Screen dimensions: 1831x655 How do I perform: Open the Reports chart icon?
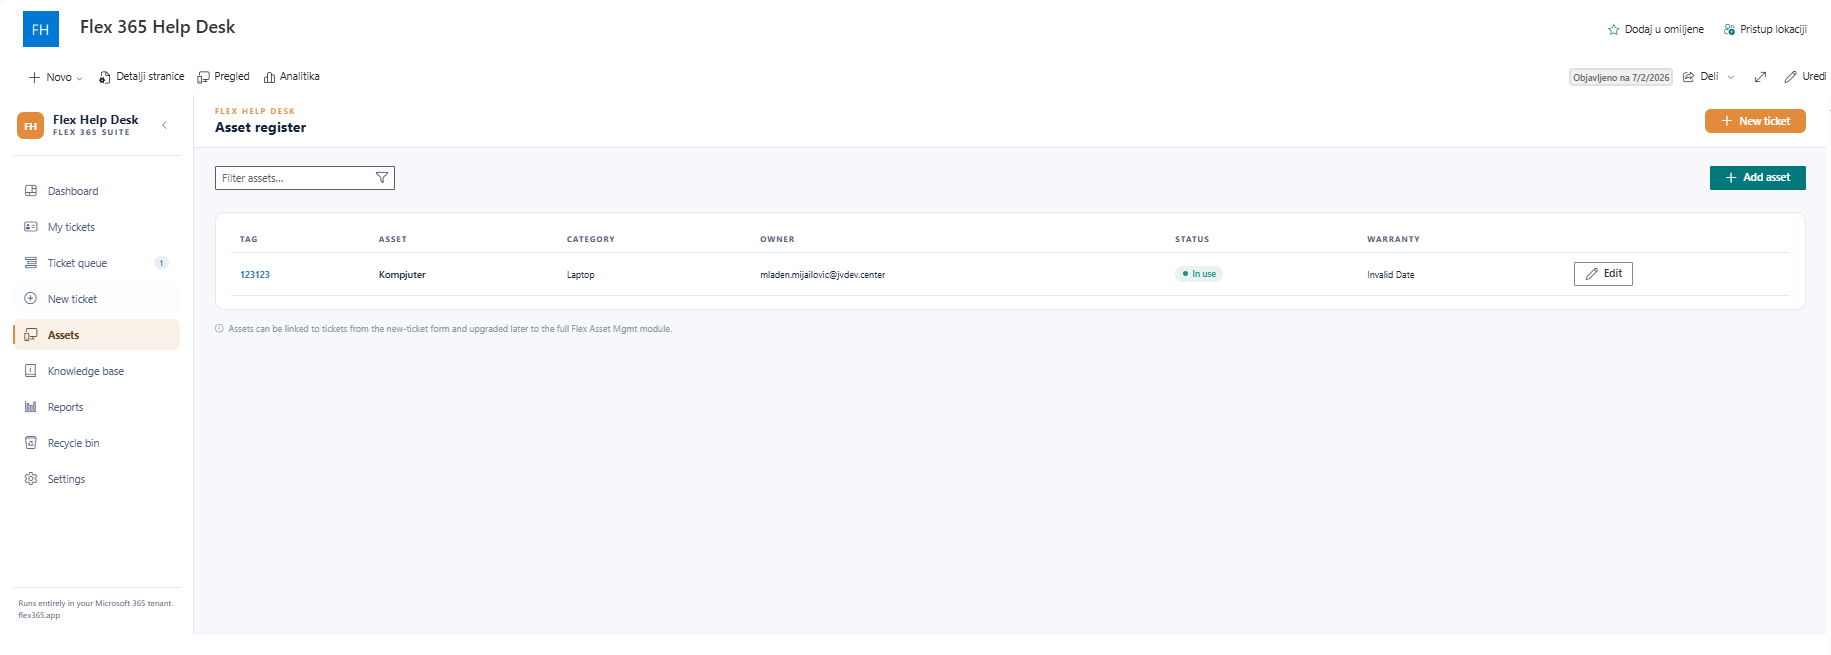coord(31,407)
